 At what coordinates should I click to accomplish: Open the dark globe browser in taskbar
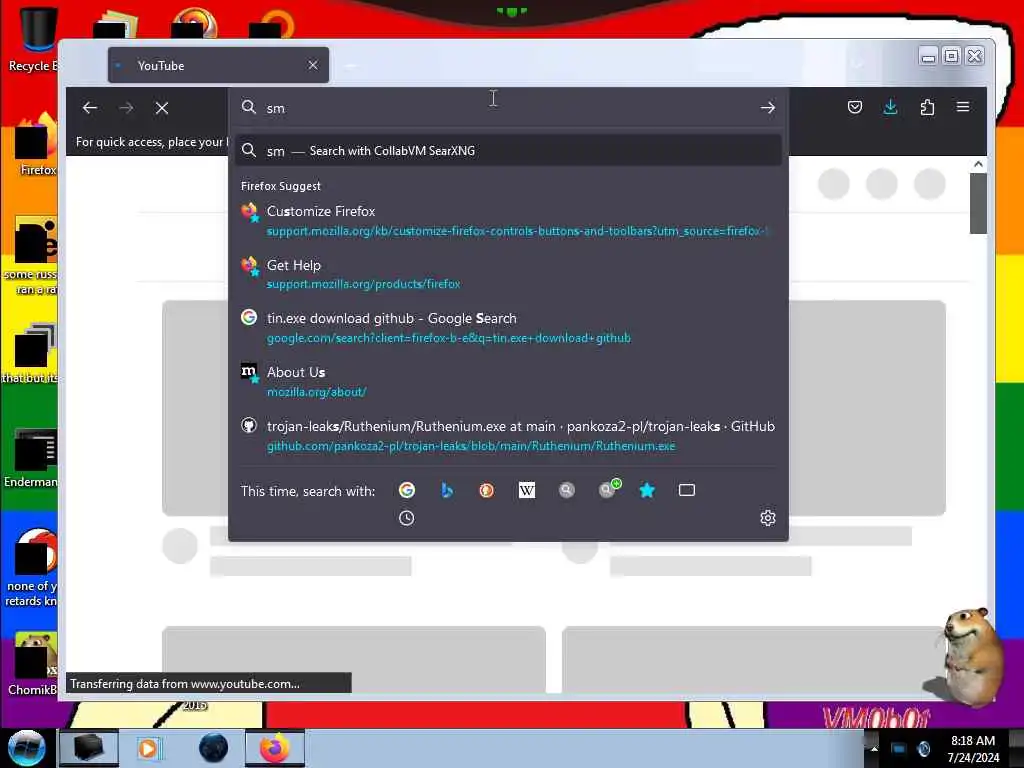(x=213, y=748)
